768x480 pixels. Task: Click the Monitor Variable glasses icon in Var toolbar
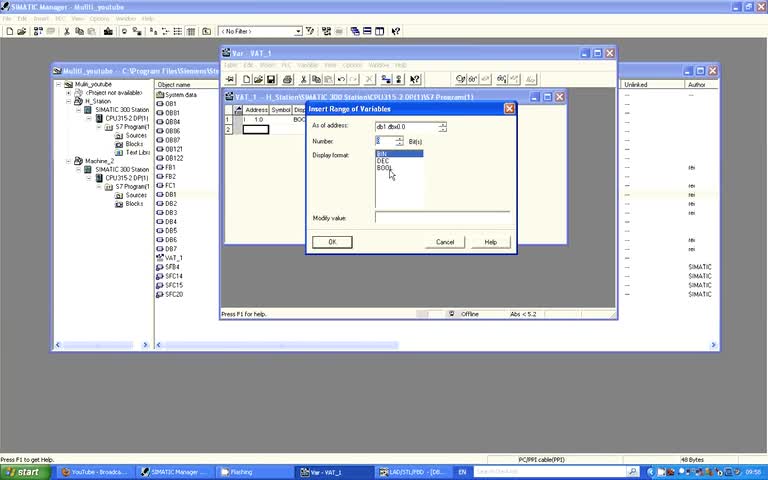(x=473, y=79)
